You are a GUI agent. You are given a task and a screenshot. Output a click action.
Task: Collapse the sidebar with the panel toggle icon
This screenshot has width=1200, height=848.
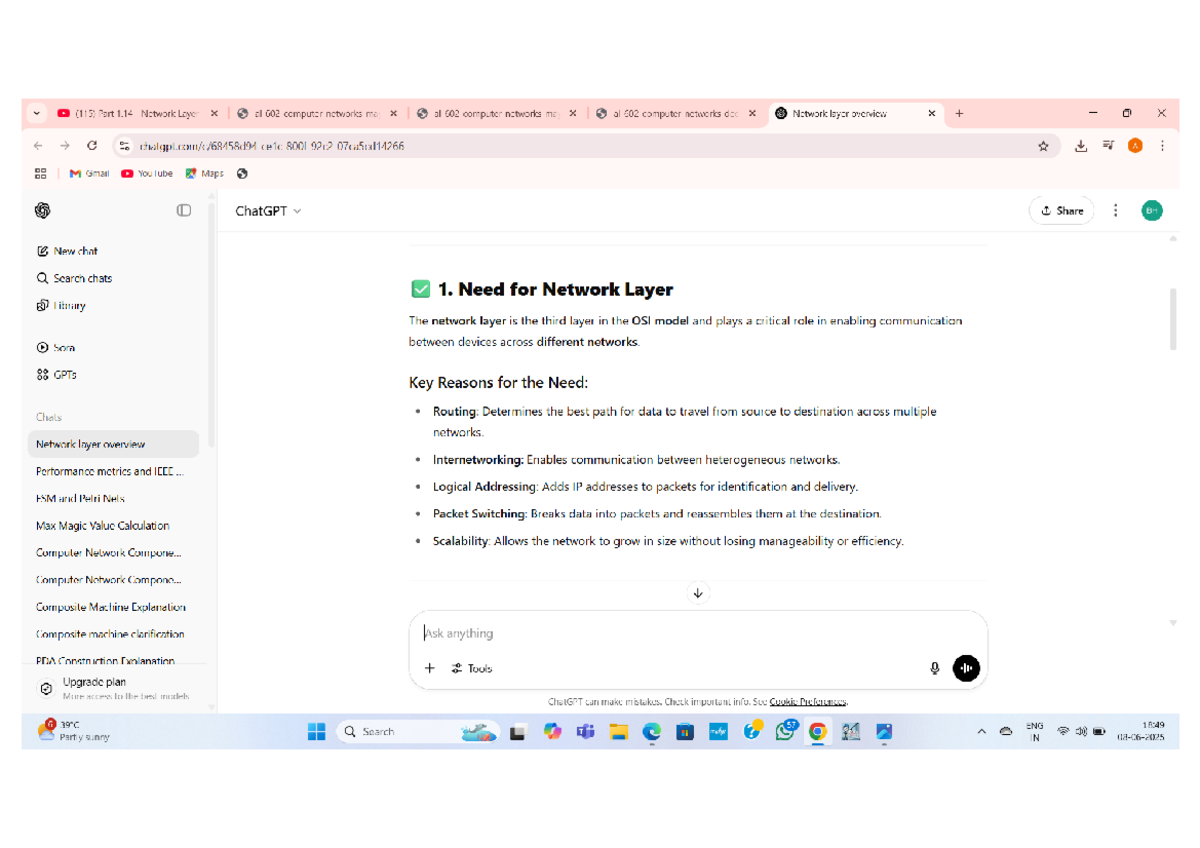[x=184, y=210]
